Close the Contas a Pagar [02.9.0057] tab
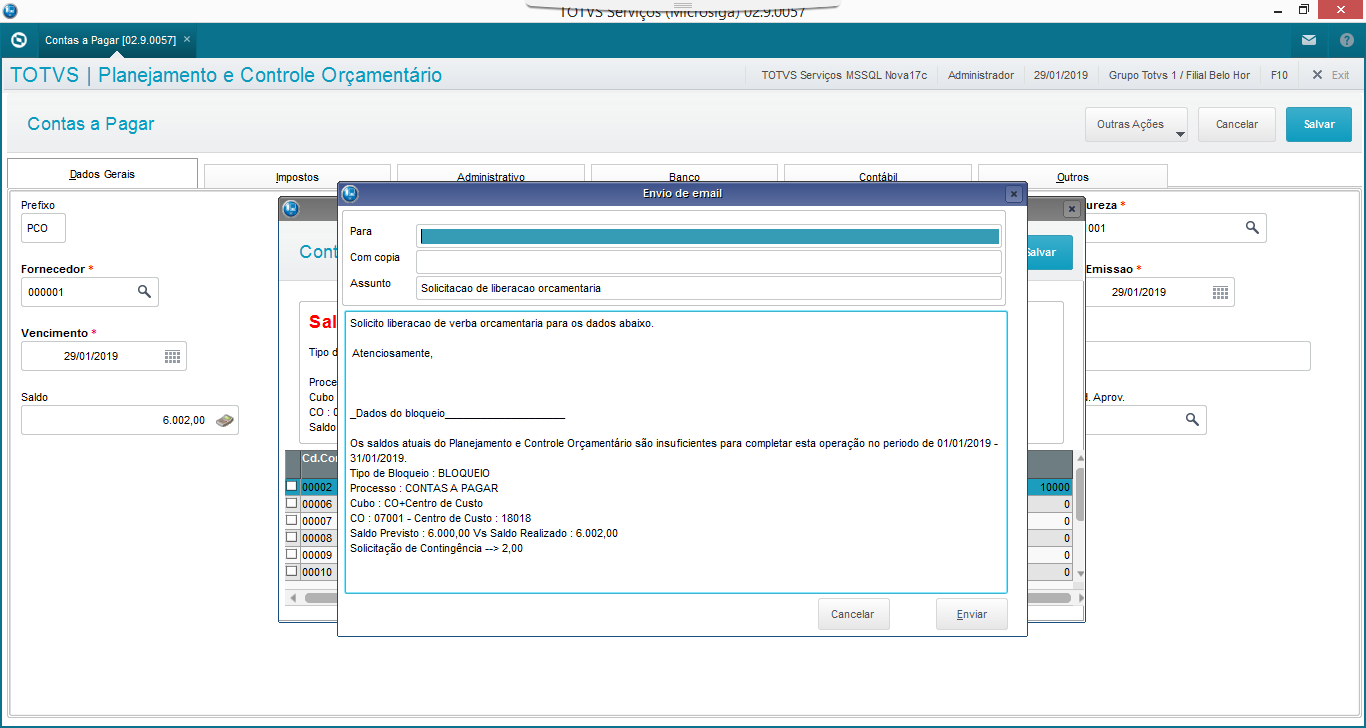Image resolution: width=1366 pixels, height=728 pixels. [187, 39]
